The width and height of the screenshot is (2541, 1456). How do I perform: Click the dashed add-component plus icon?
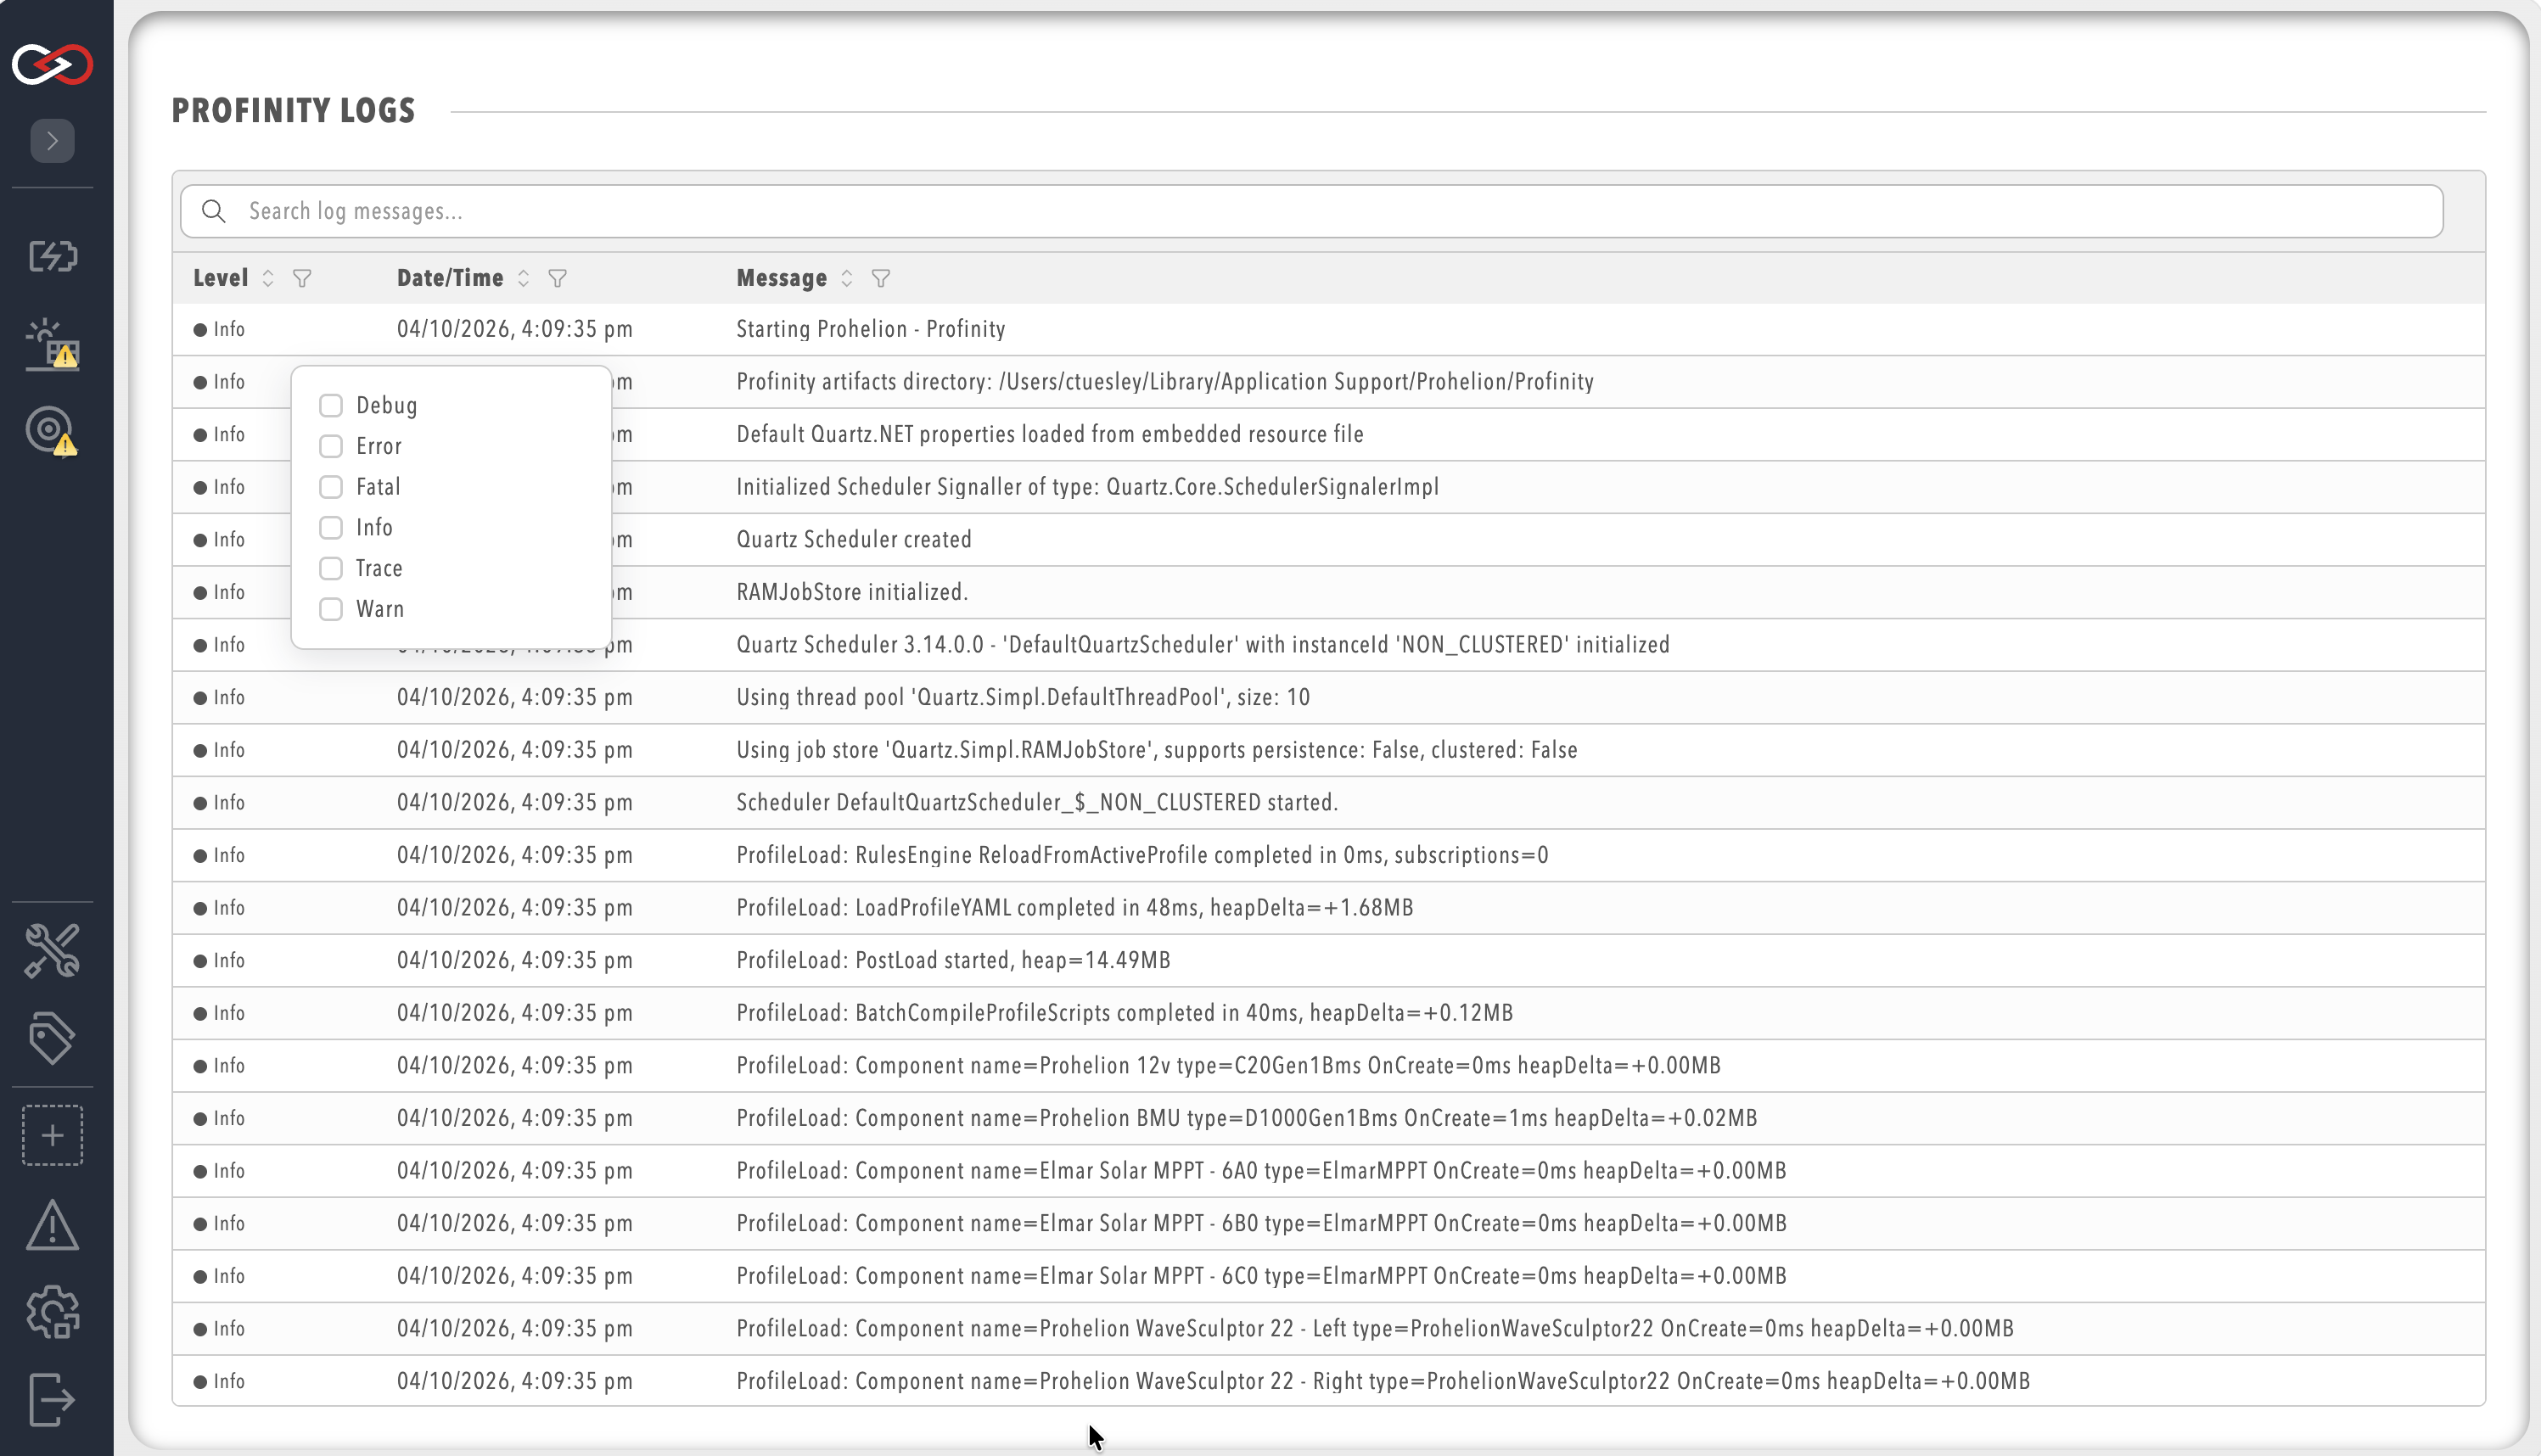[x=52, y=1136]
